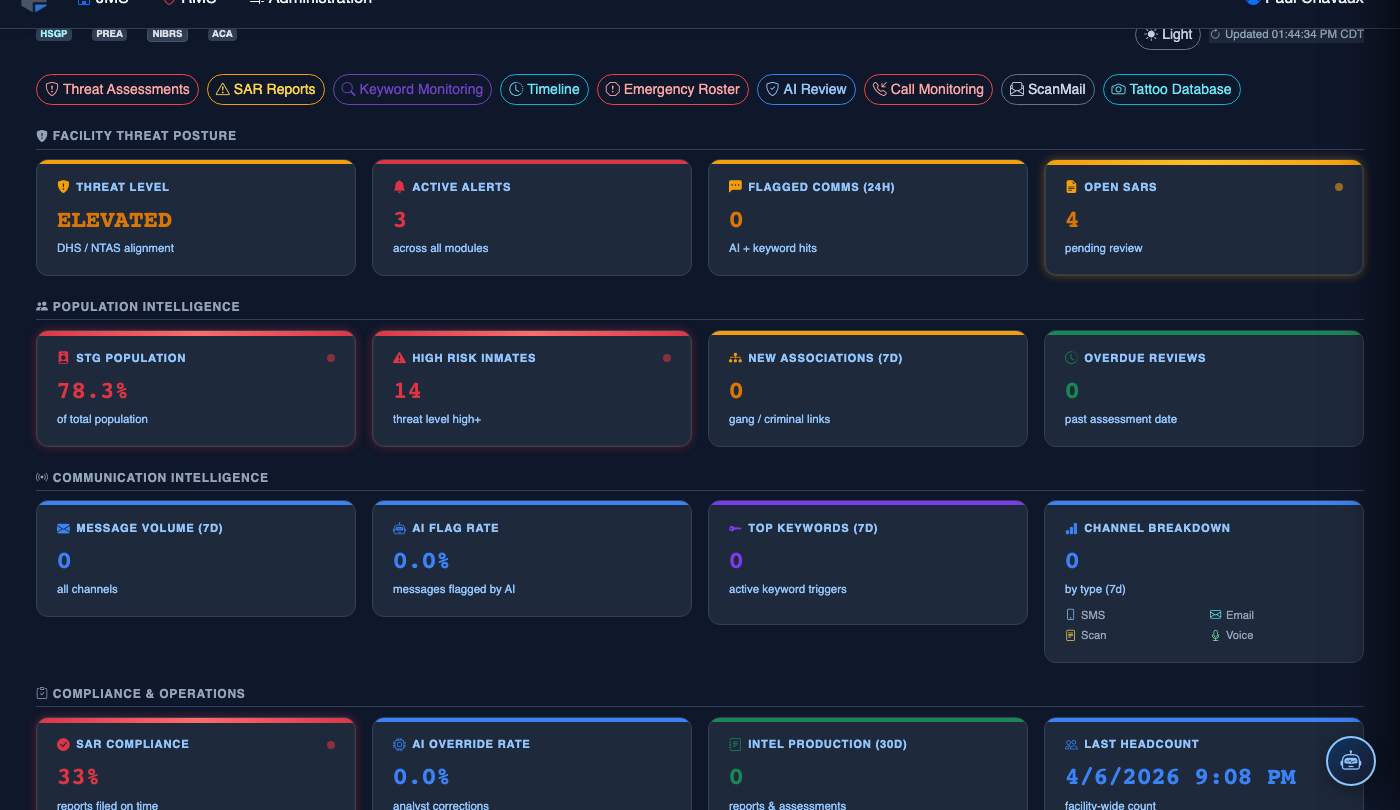The image size is (1400, 810).
Task: Click the phone icon next to SMS
Action: click(1070, 615)
